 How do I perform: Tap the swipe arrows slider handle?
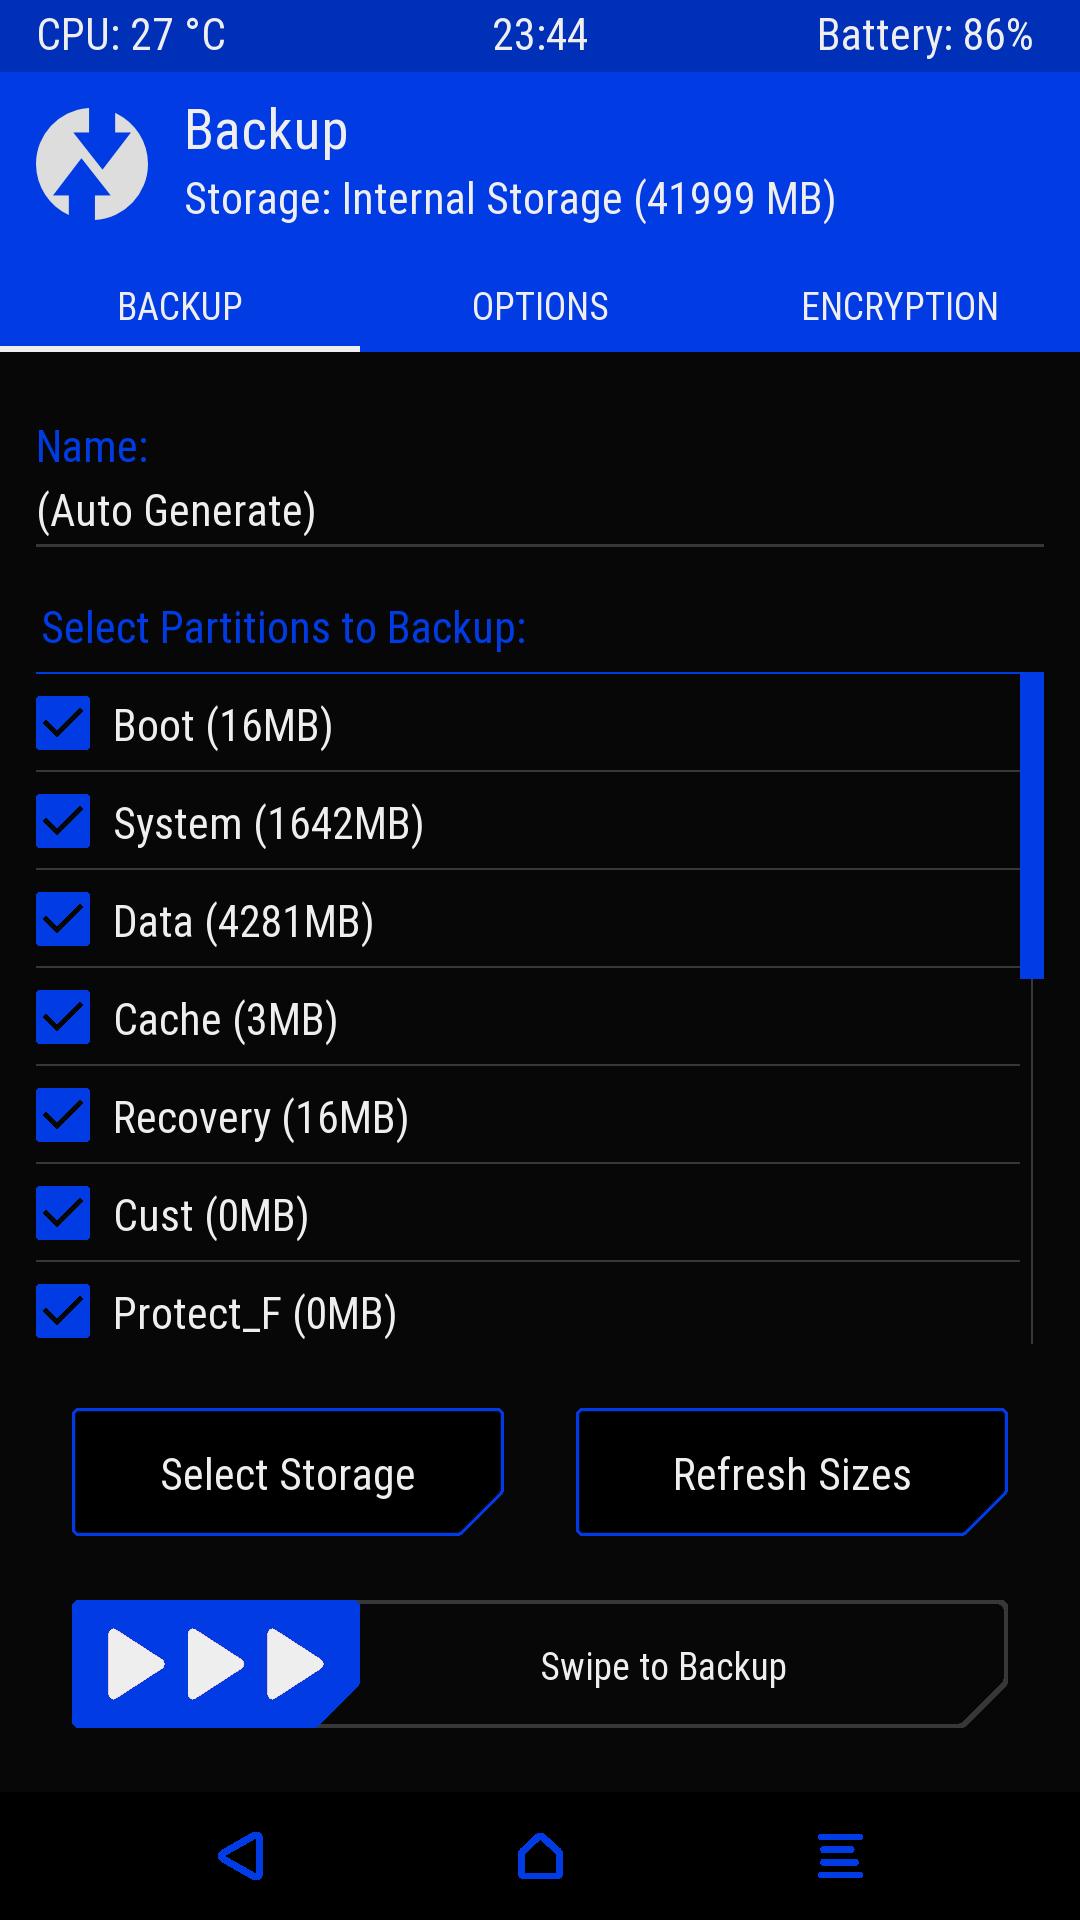click(216, 1664)
